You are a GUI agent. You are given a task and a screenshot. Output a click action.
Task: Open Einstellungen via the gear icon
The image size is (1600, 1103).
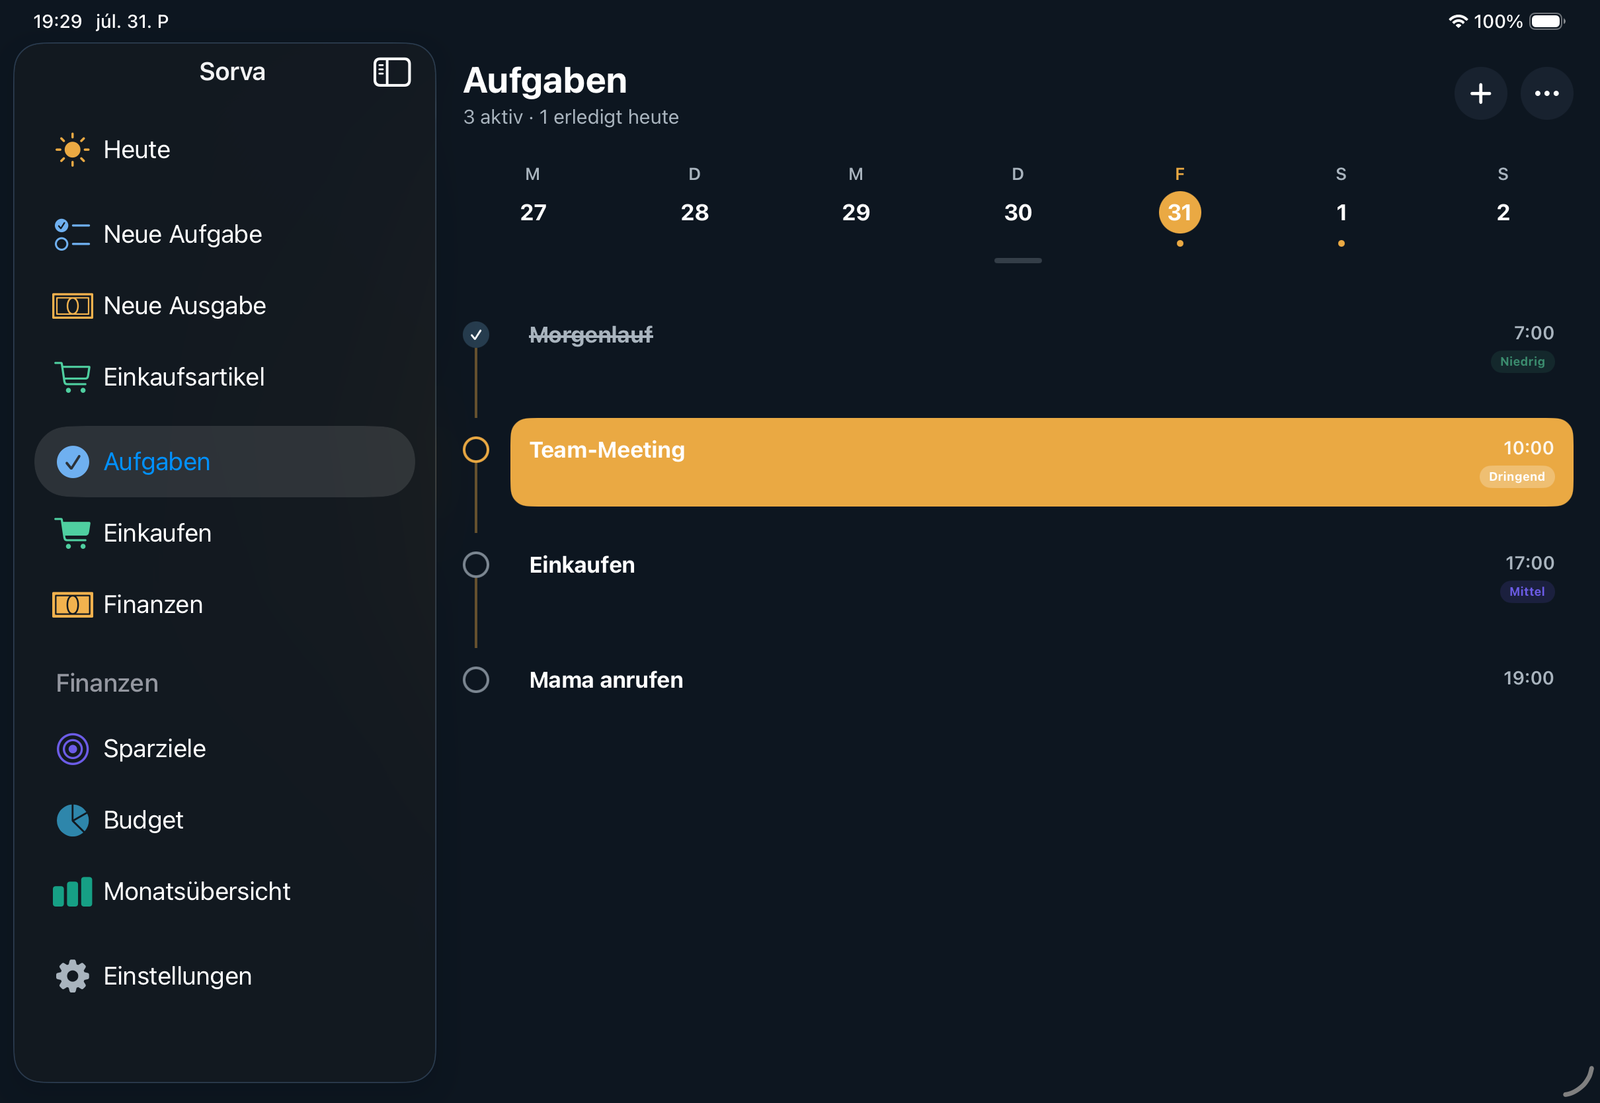(72, 976)
